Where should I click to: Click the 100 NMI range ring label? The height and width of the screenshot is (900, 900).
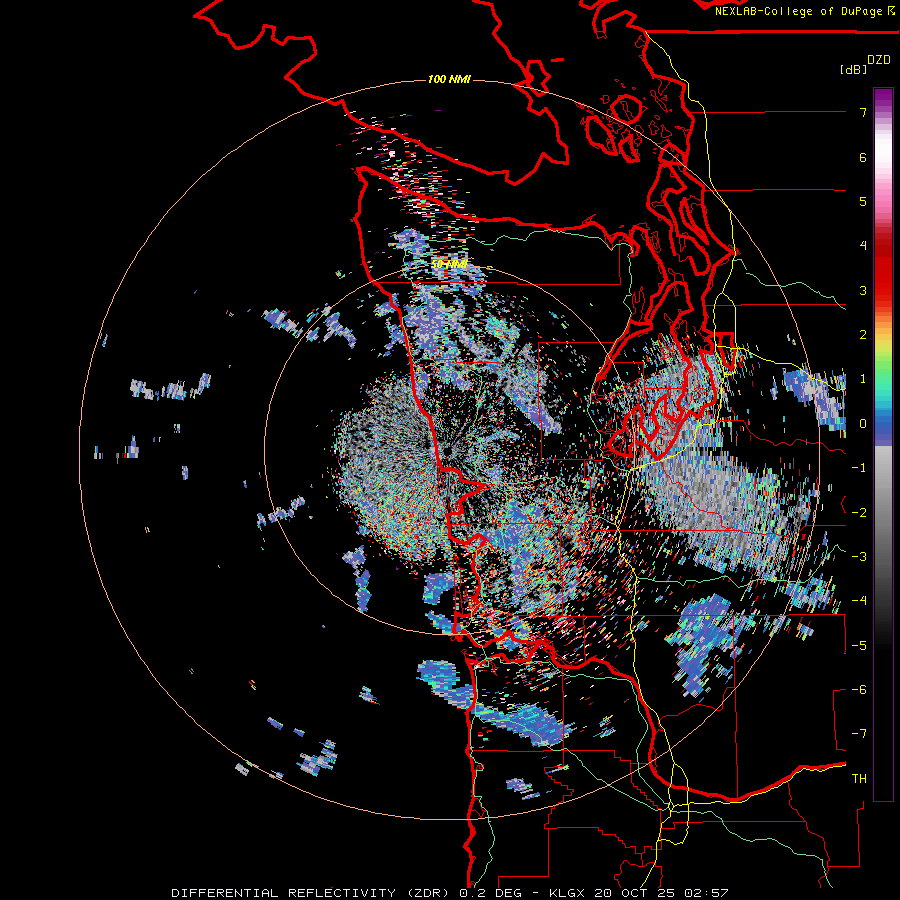(449, 79)
